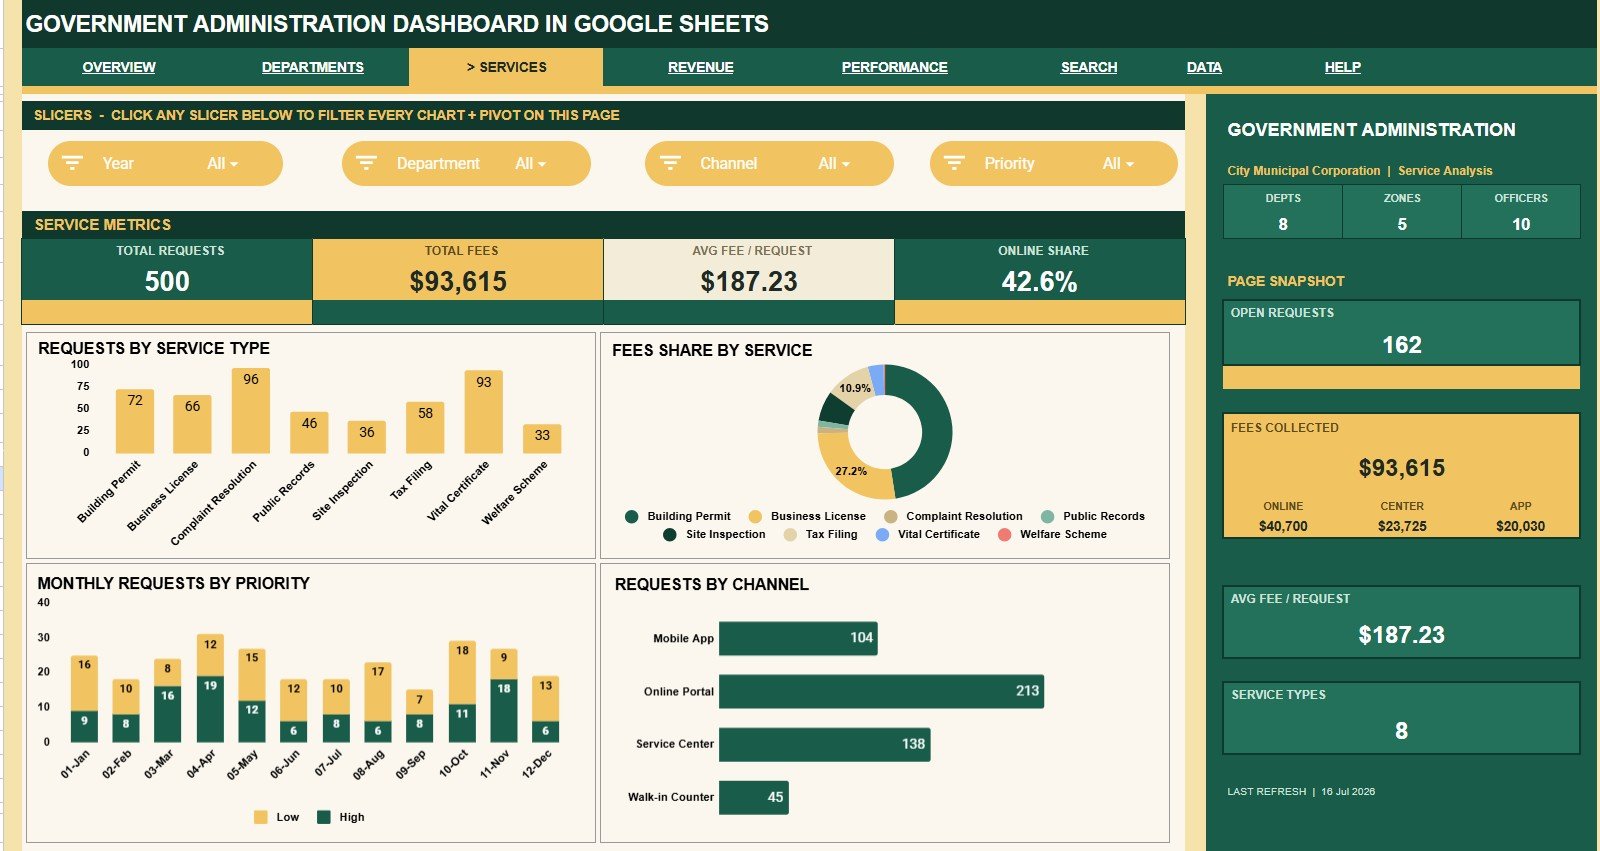This screenshot has height=851, width=1600.
Task: Click the Service Center bar showing 138
Action: coord(824,744)
